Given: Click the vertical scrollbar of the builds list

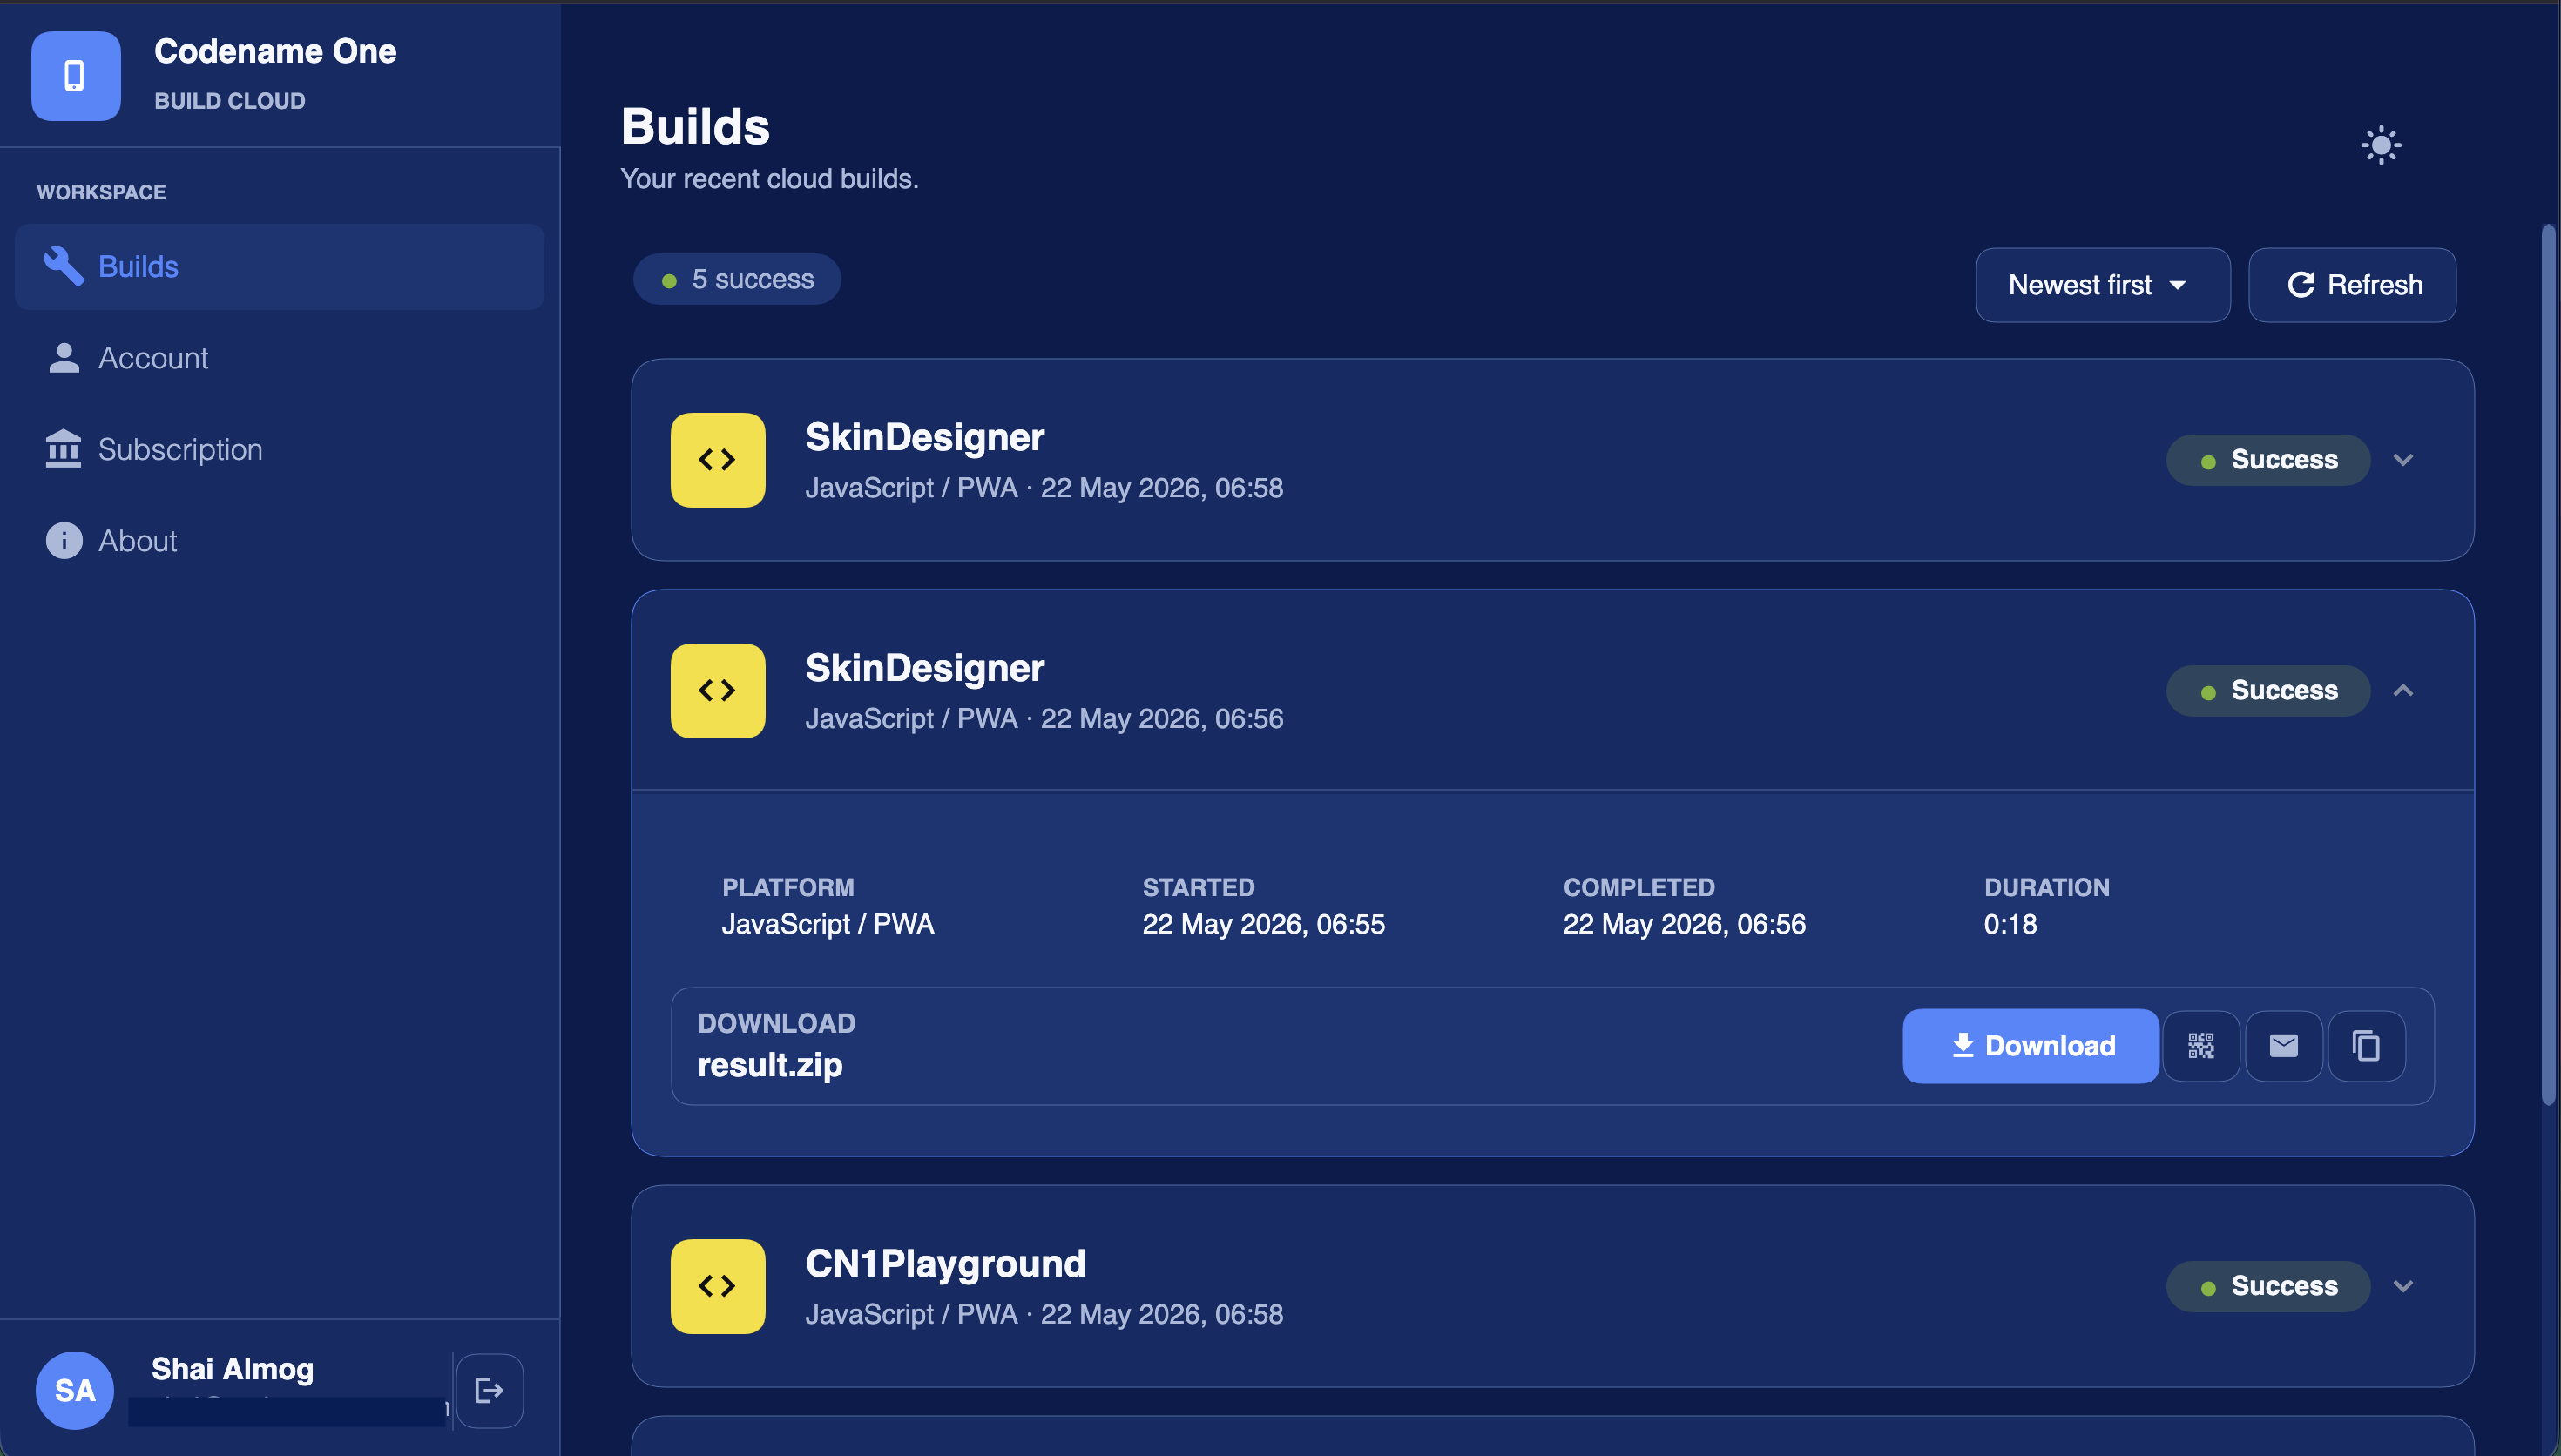Looking at the screenshot, I should point(2548,665).
